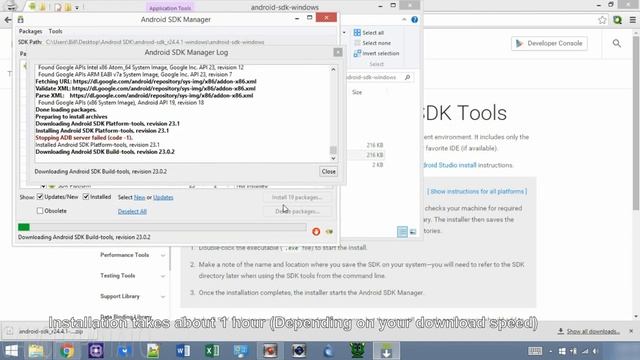Viewport: 640px width, 360px height.
Task: Click Invert selection in Explorer ribbon
Action: tap(376, 53)
